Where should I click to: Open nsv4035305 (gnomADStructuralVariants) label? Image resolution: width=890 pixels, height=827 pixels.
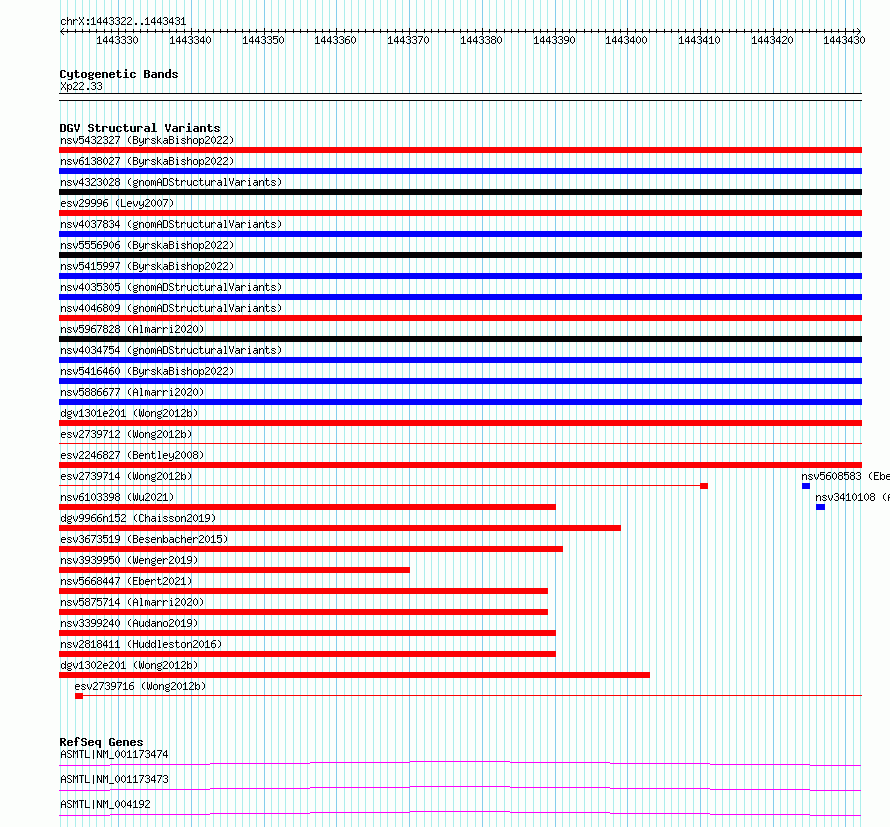(171, 287)
